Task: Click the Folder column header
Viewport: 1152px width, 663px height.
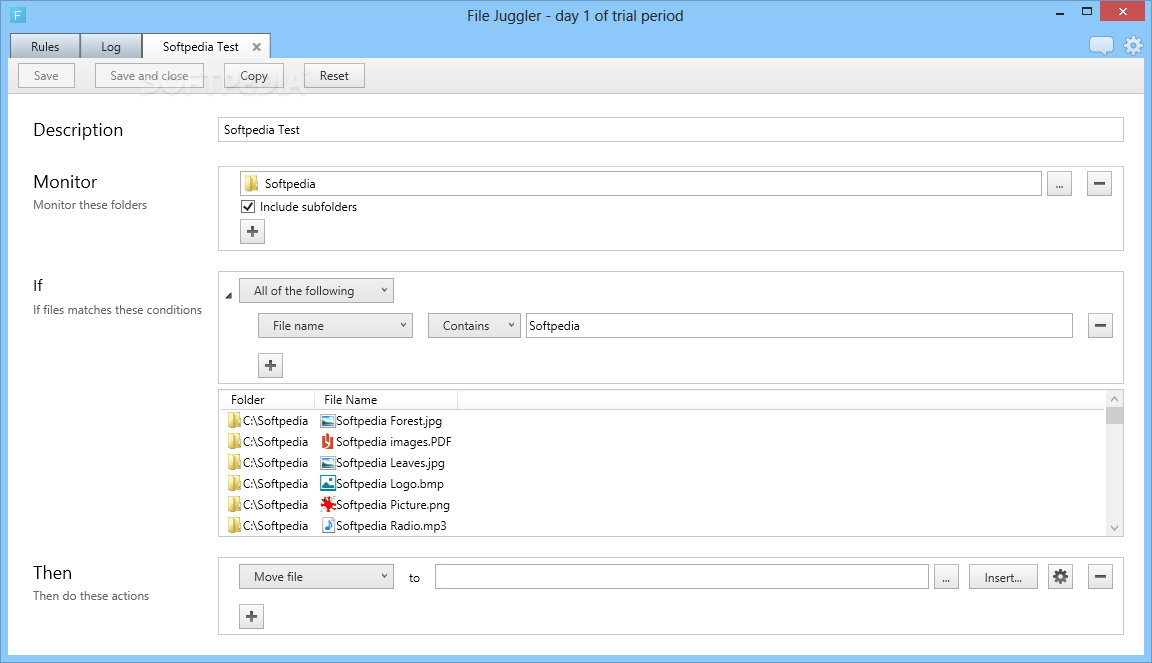Action: coord(267,400)
